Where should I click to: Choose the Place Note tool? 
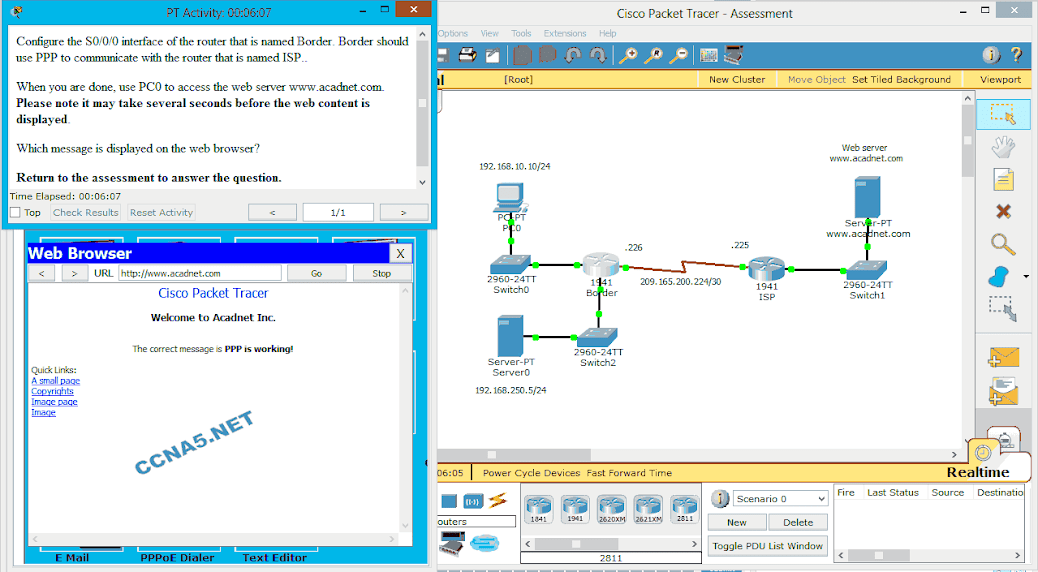tap(1003, 179)
